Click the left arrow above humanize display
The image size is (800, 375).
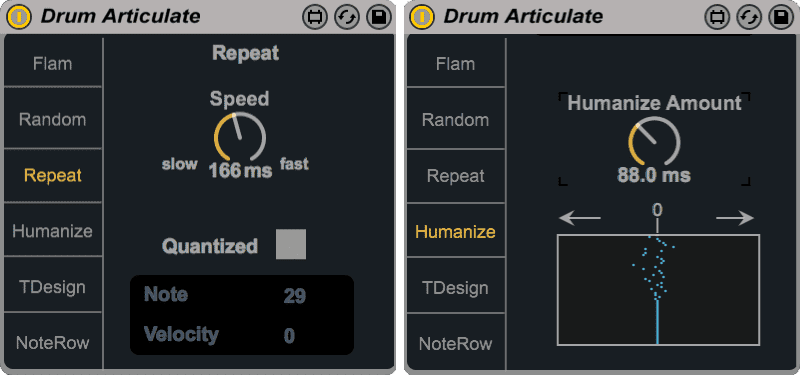(580, 218)
